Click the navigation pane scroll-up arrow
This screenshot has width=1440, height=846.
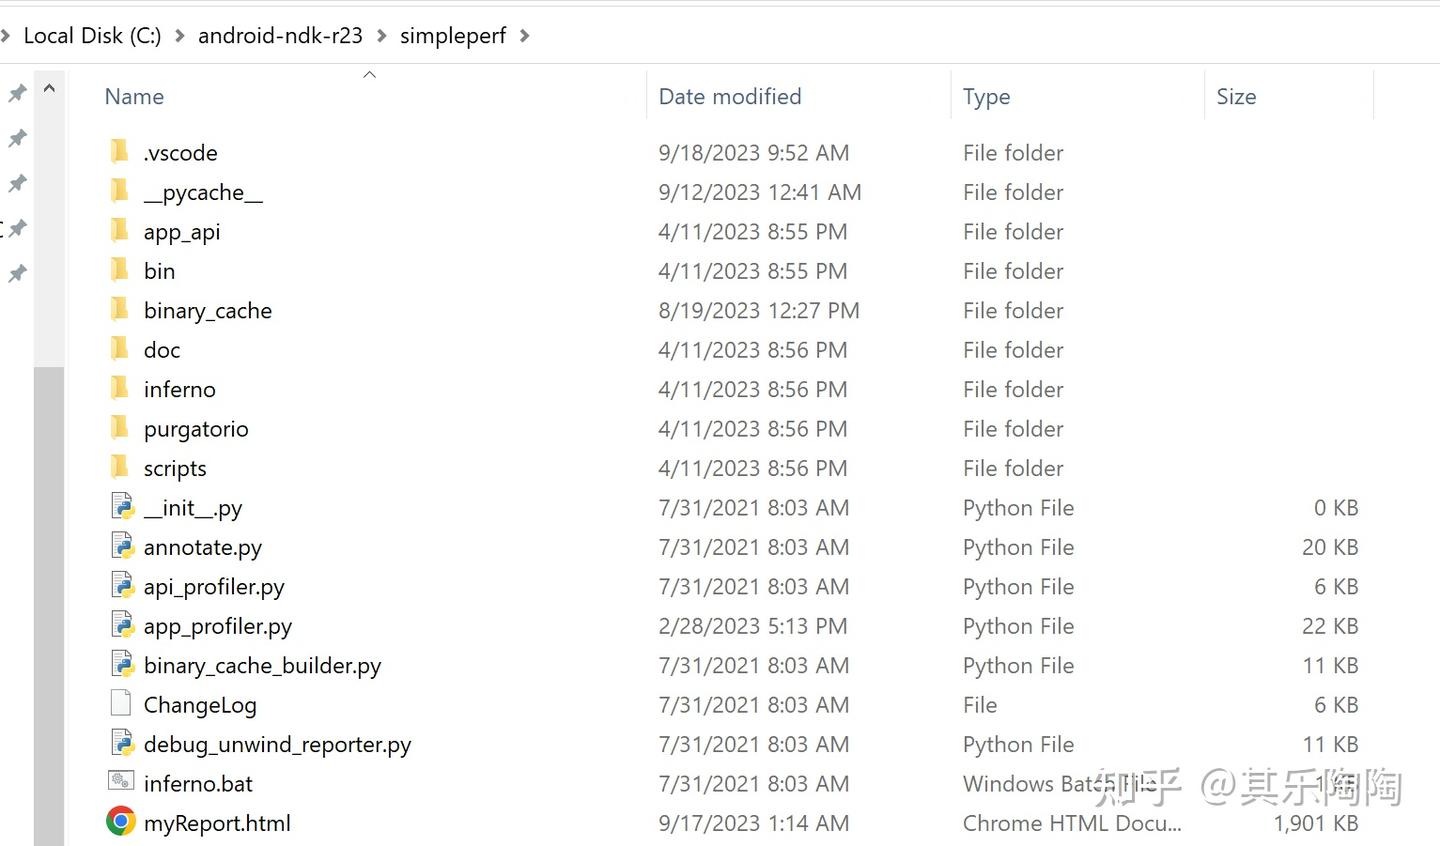(49, 89)
